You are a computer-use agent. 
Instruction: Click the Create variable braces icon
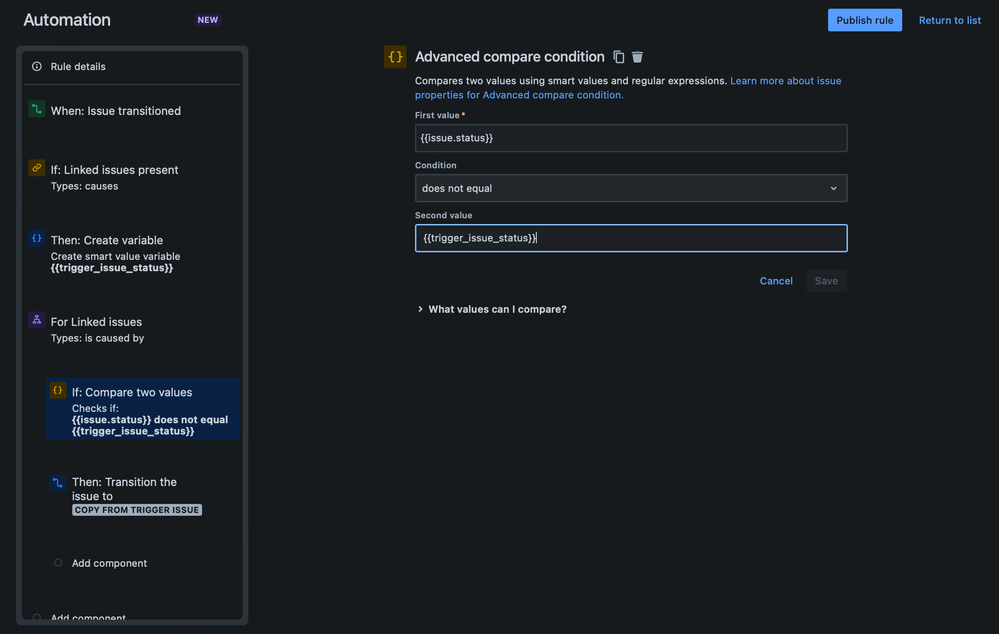click(x=37, y=238)
